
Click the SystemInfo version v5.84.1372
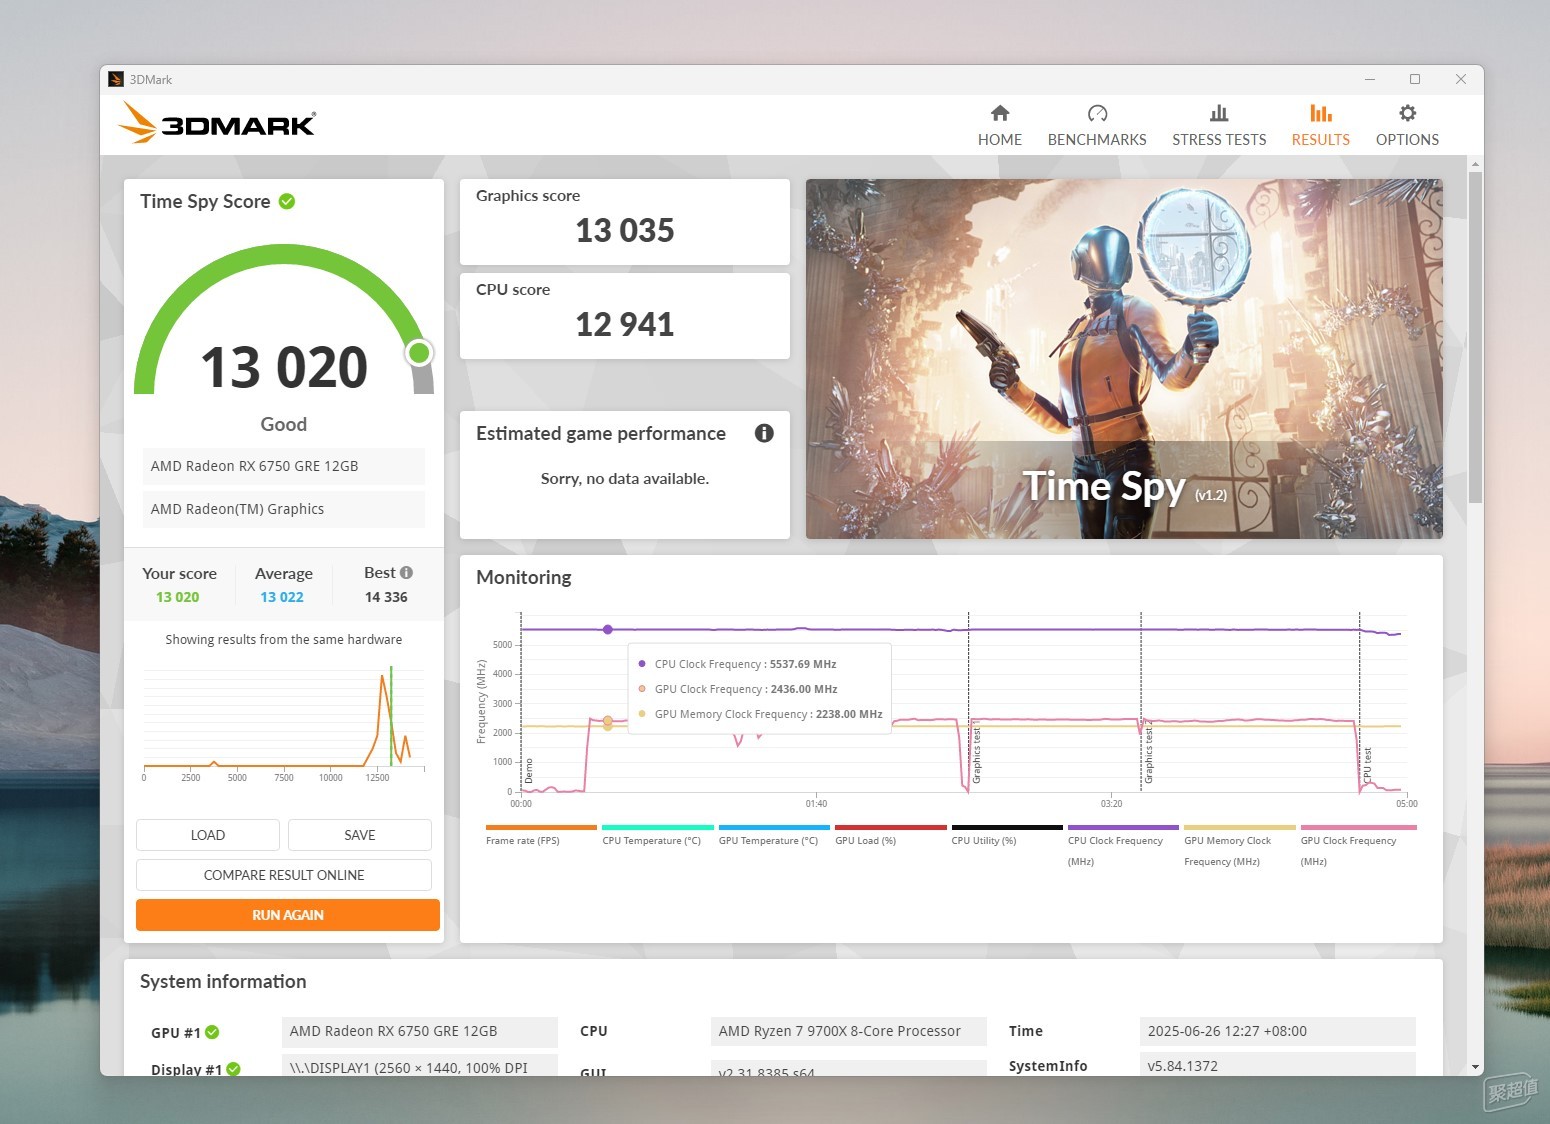coord(1278,1064)
